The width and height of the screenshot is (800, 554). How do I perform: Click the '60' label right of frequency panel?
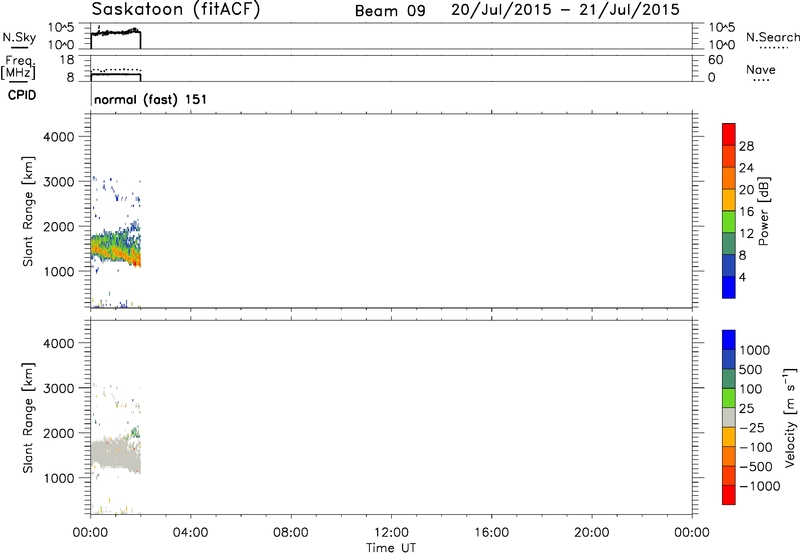716,60
